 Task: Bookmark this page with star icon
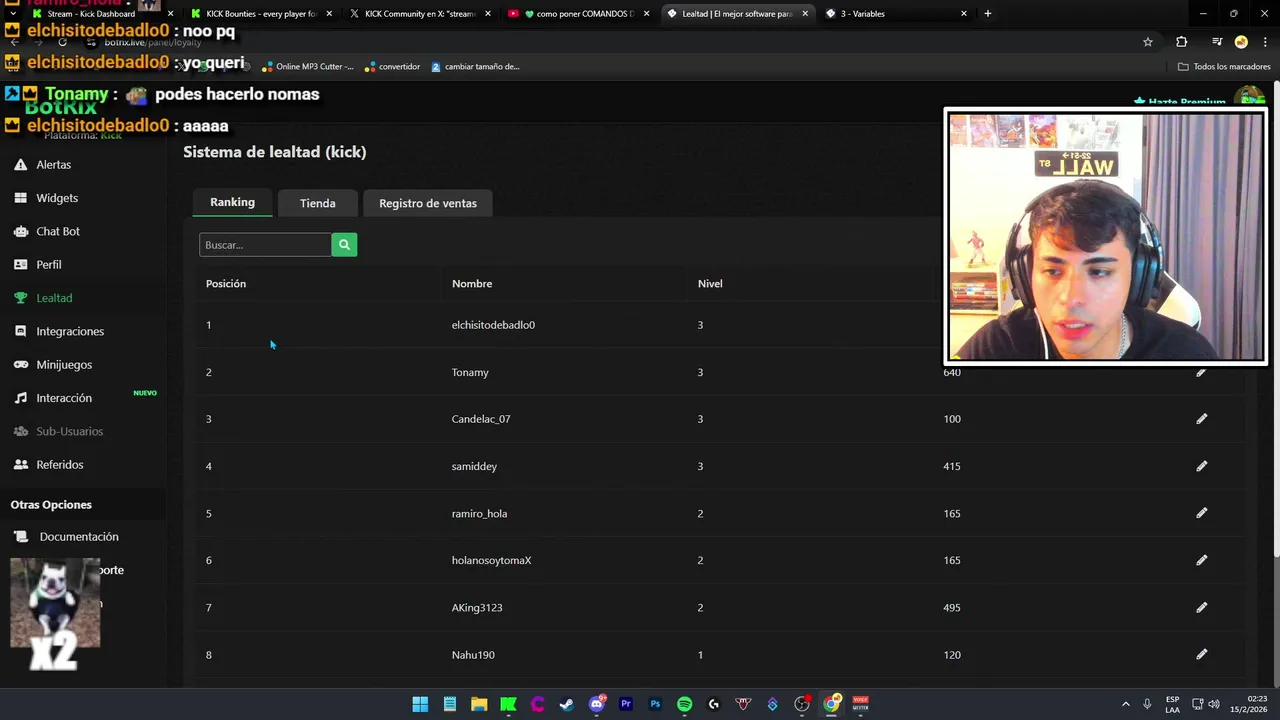[1148, 42]
